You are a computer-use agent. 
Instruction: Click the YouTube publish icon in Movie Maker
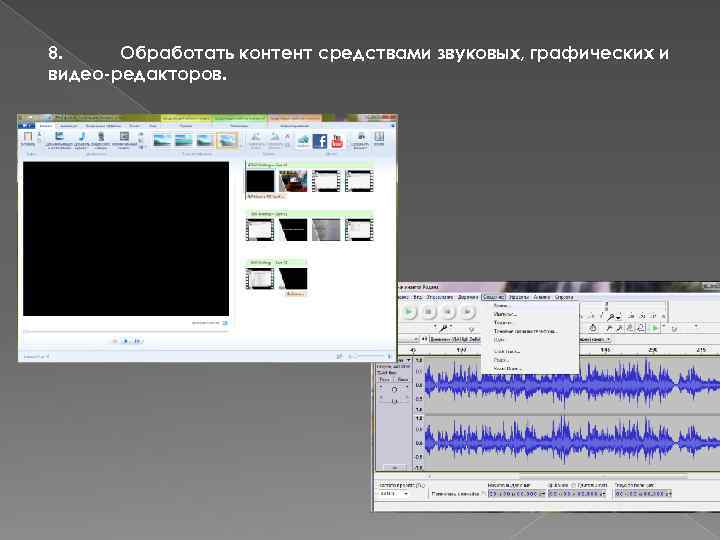point(337,141)
